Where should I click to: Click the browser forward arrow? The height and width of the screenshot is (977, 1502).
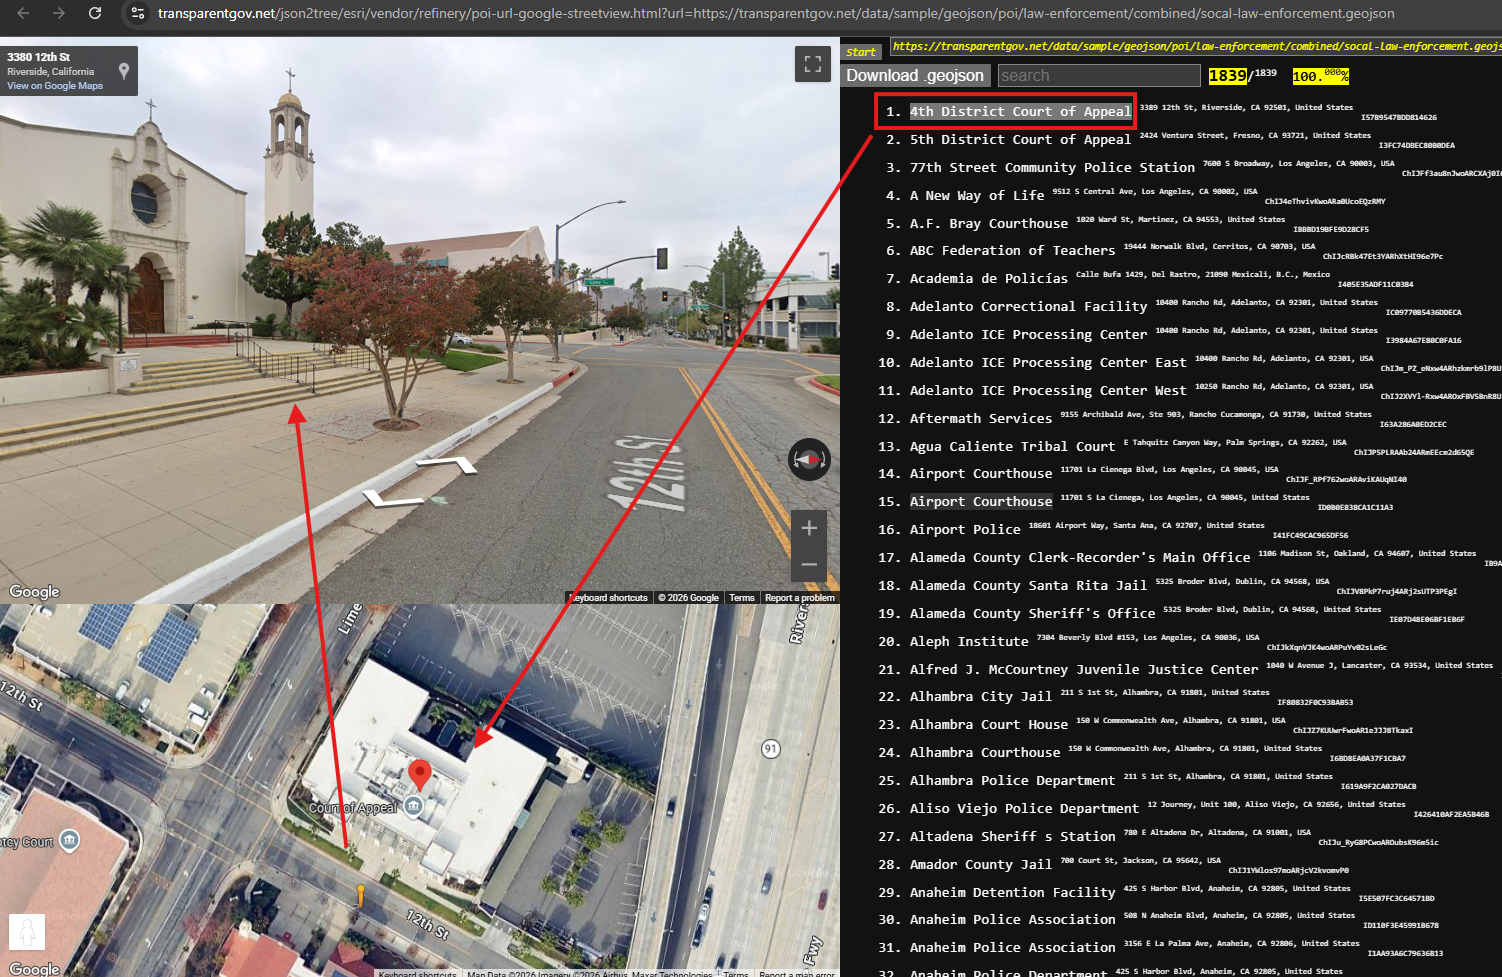(58, 13)
